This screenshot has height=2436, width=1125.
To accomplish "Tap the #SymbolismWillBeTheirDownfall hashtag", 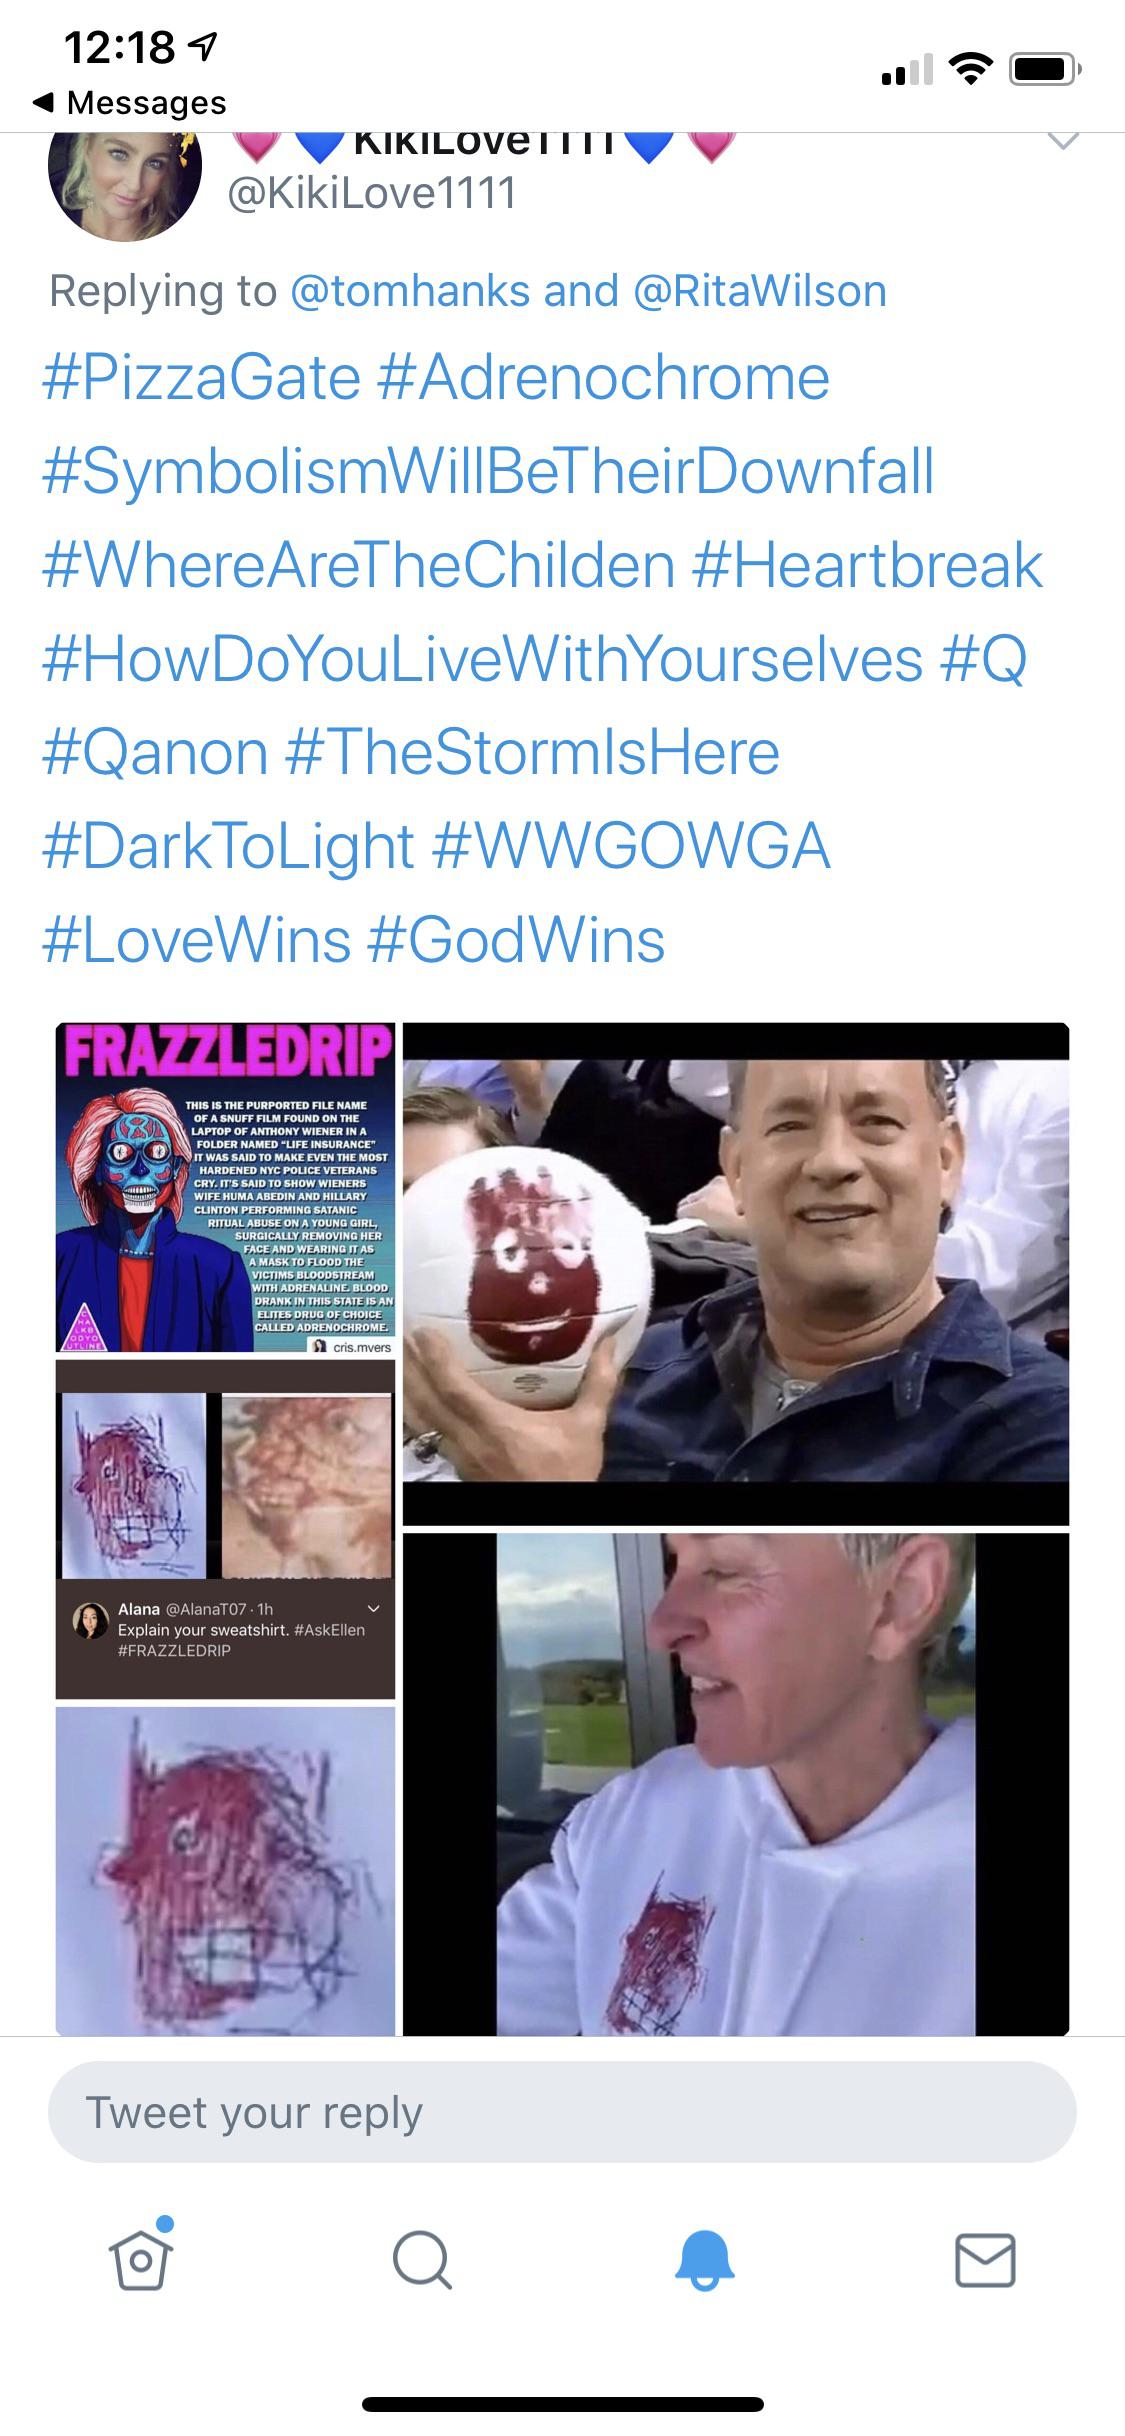I will tap(488, 472).
